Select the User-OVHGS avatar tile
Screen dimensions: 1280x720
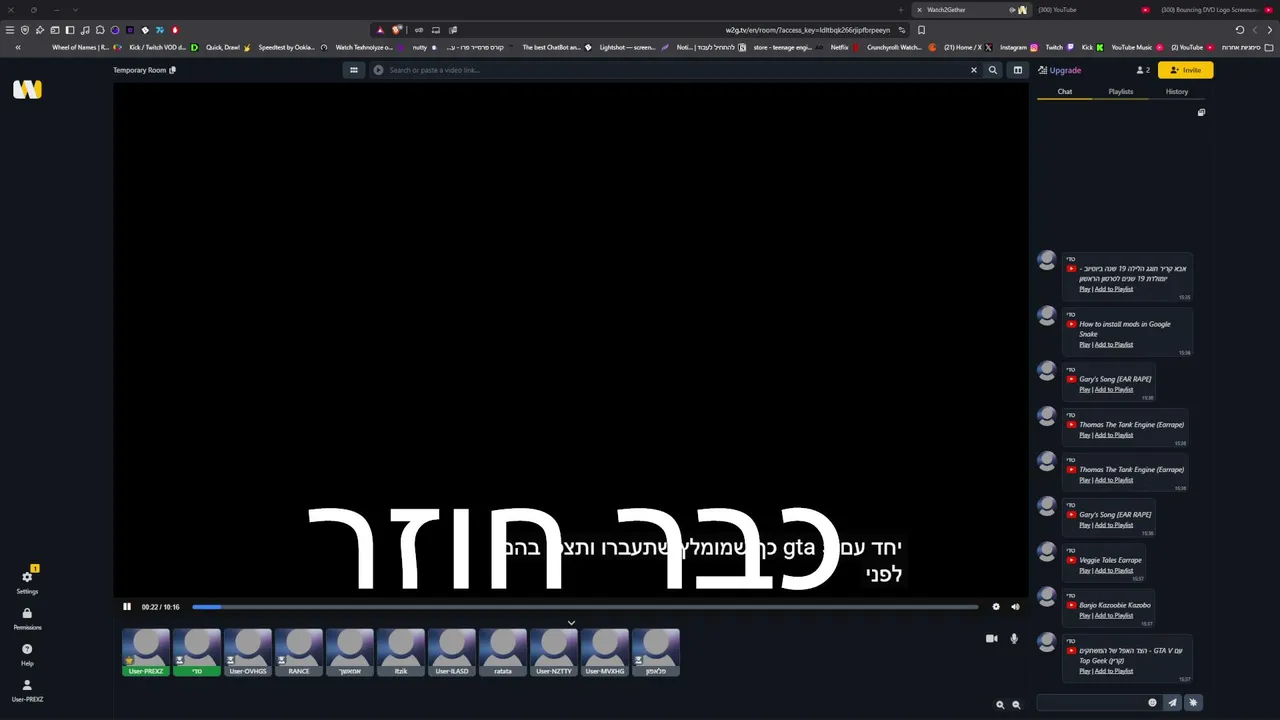pos(248,652)
